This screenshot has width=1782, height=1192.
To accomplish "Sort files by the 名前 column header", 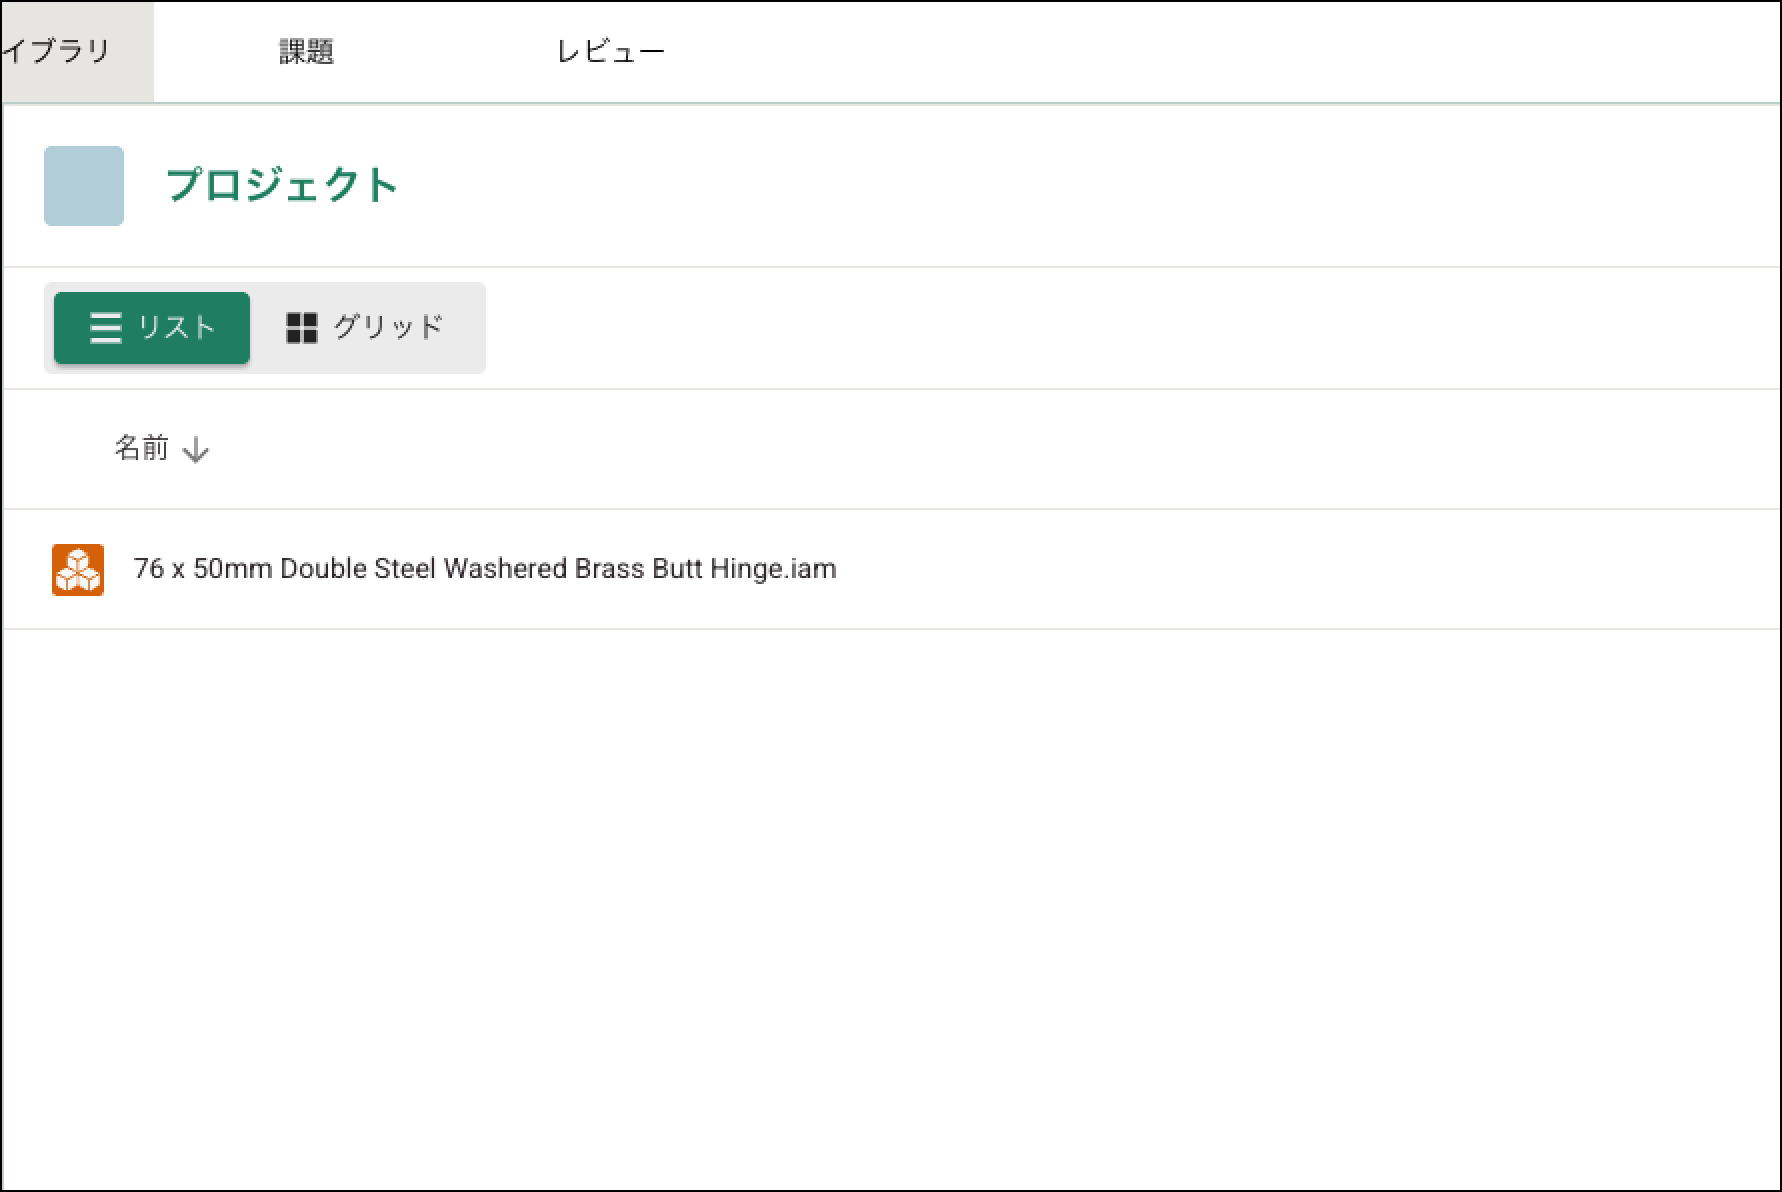I will coord(141,448).
